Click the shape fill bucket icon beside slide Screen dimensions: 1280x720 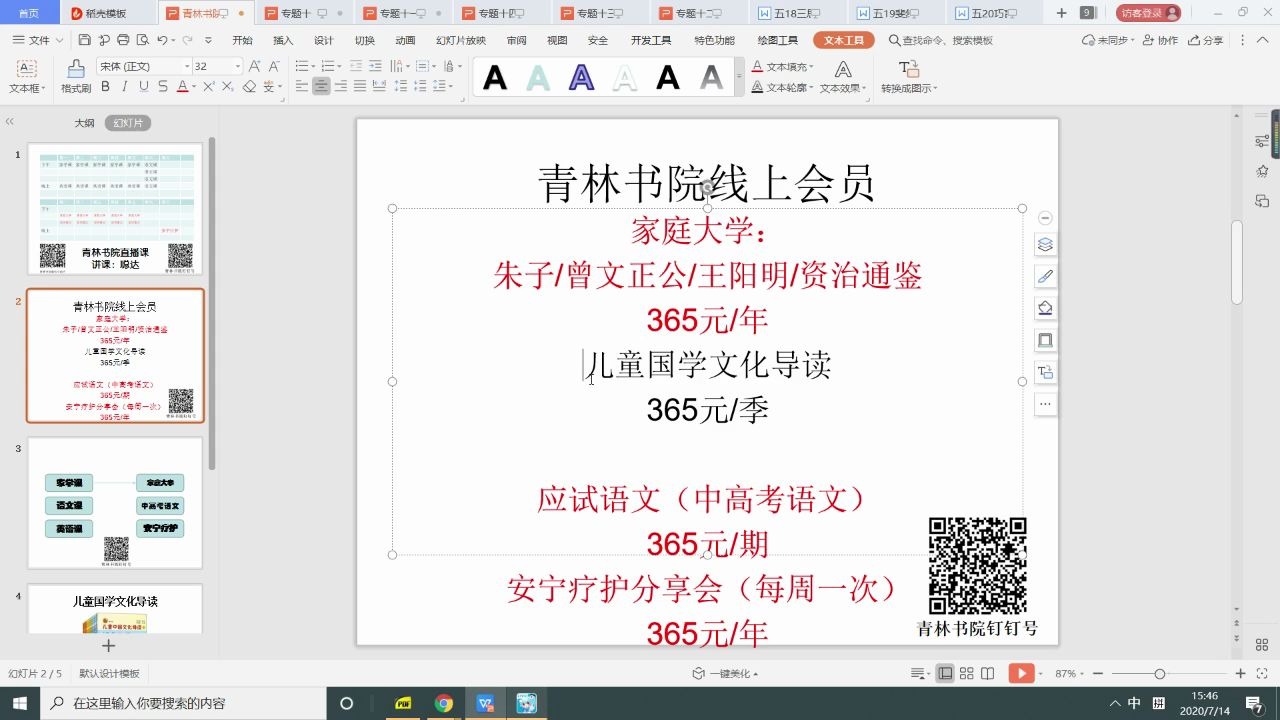1045,308
